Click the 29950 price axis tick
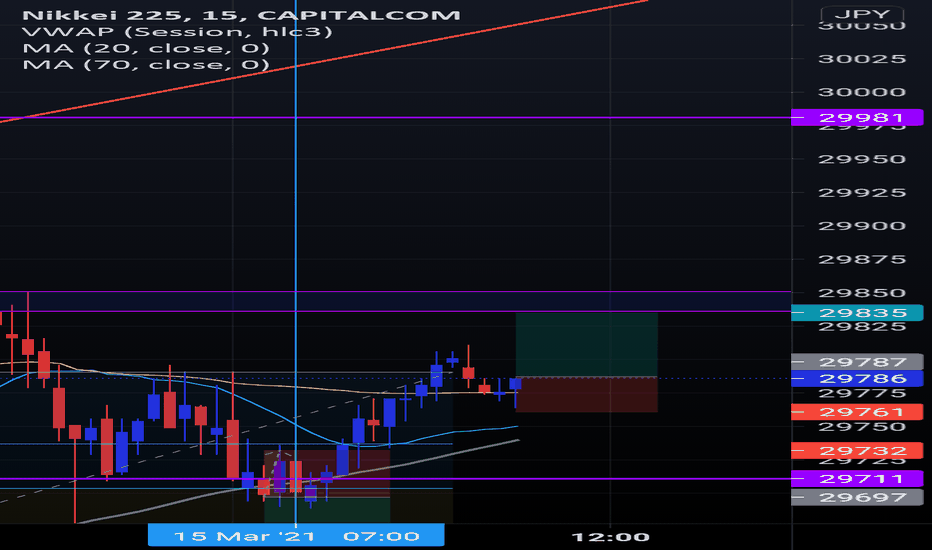Screen dimensions: 932x550 point(862,159)
